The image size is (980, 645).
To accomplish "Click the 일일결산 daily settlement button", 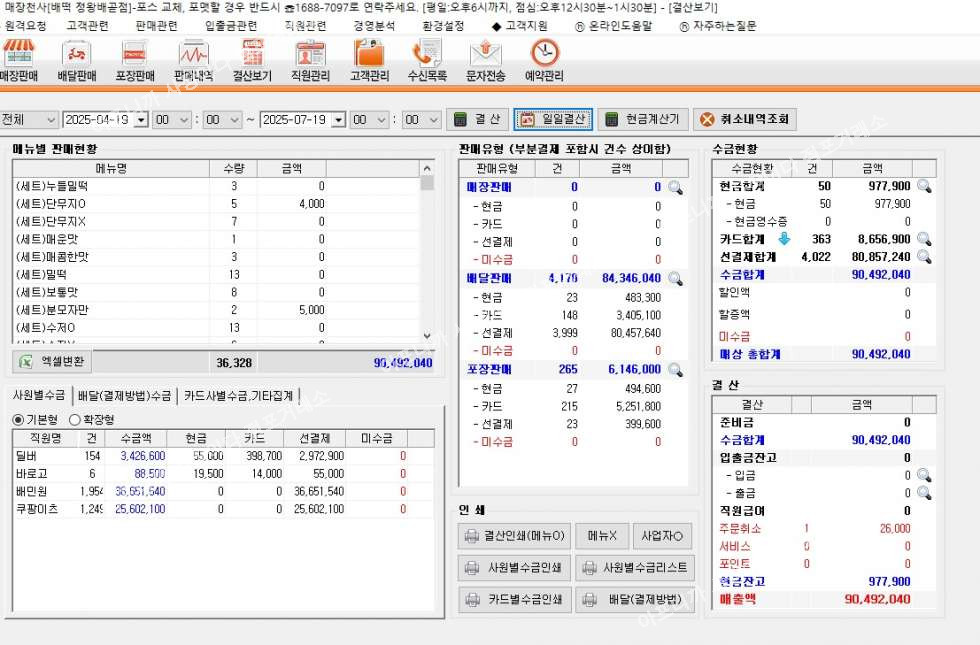I will click(x=554, y=119).
